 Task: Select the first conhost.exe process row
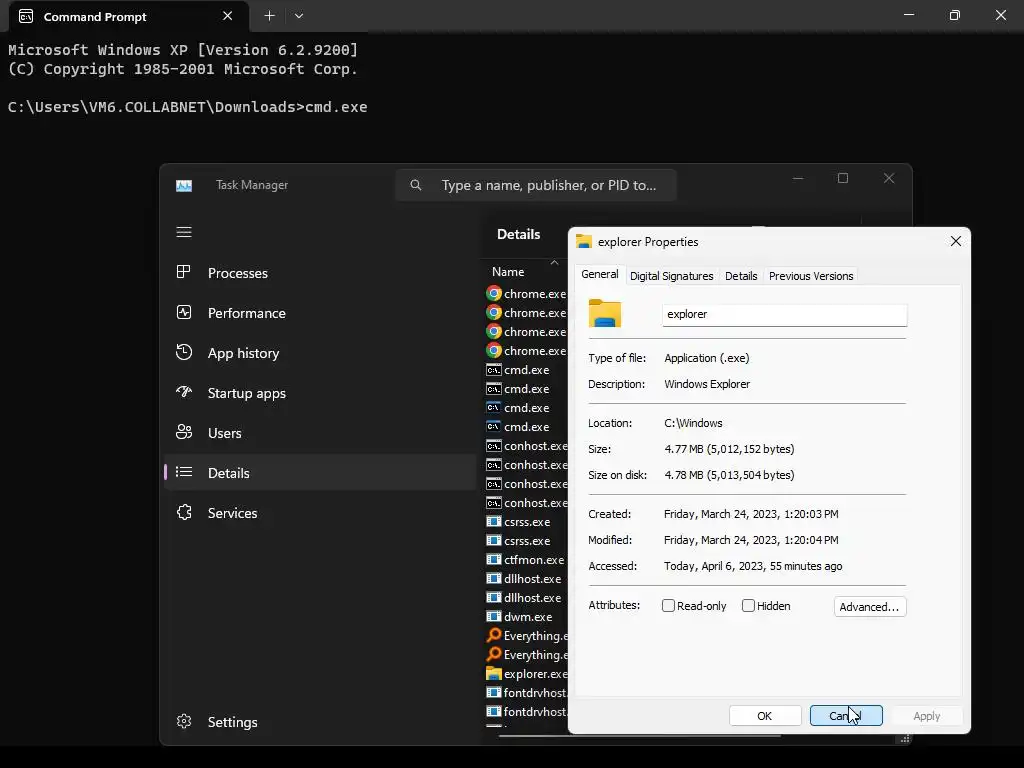(x=526, y=446)
